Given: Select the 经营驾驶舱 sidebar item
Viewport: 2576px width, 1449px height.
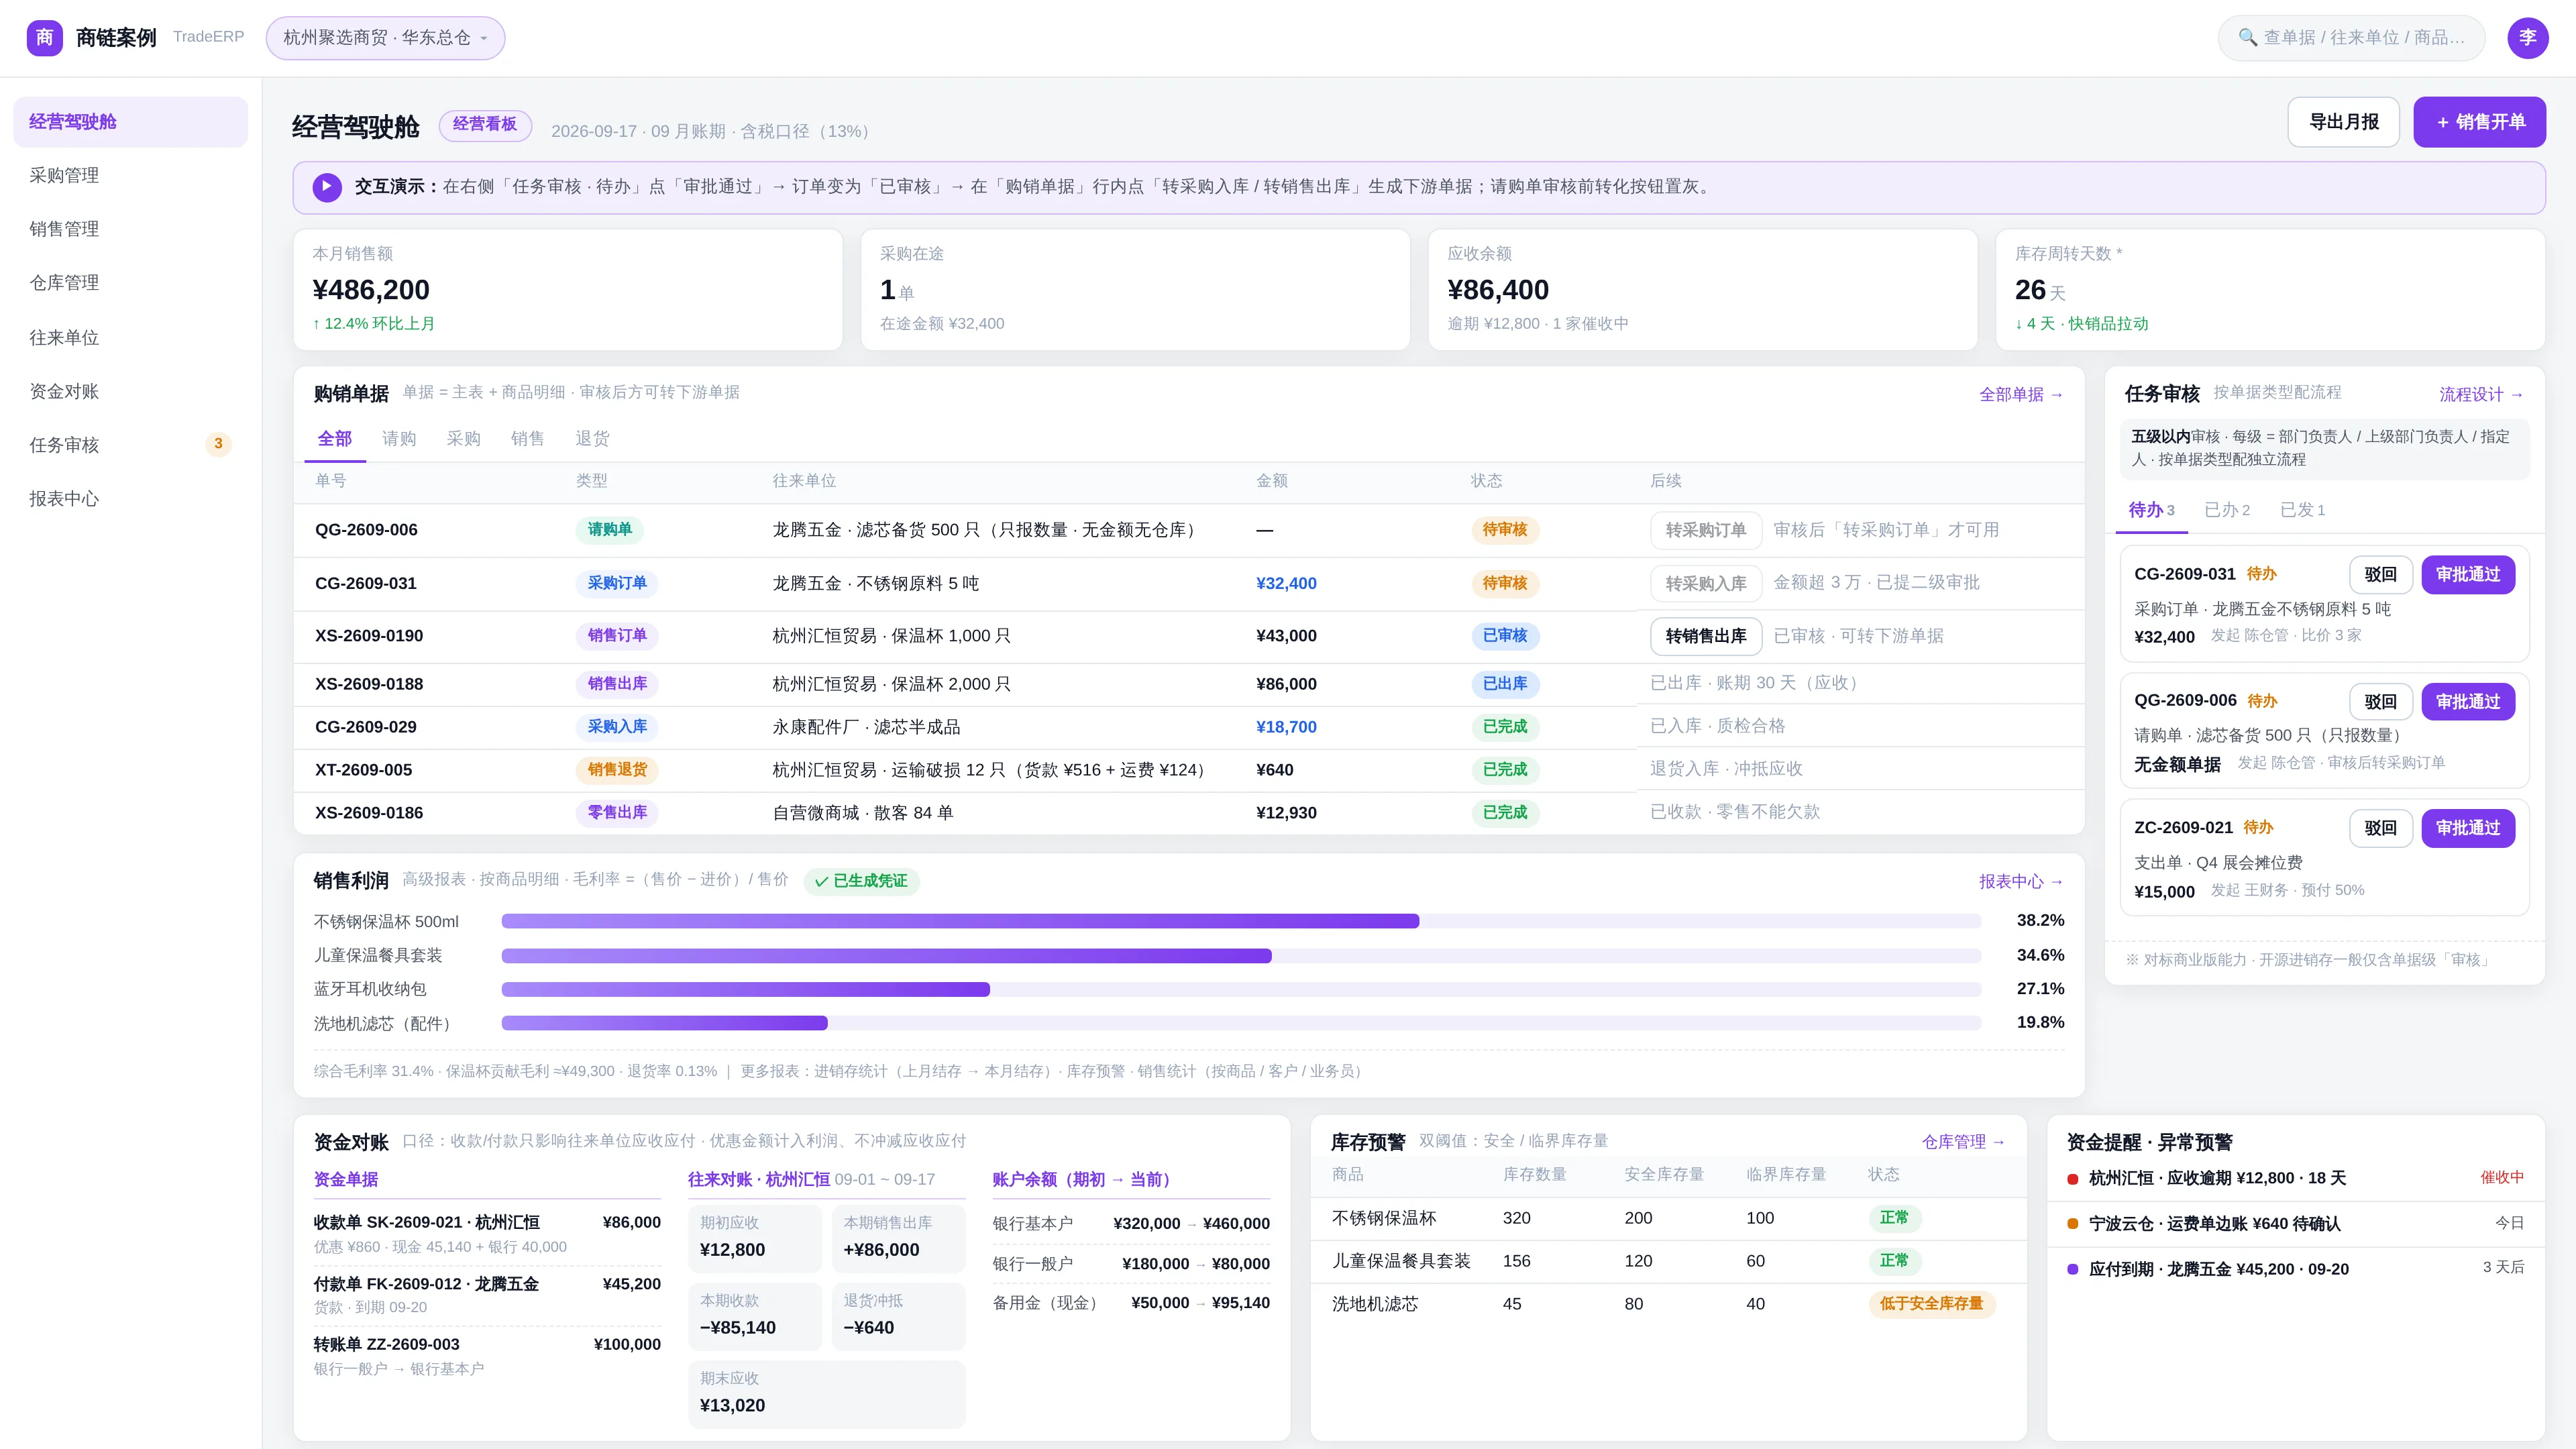Looking at the screenshot, I should (130, 122).
